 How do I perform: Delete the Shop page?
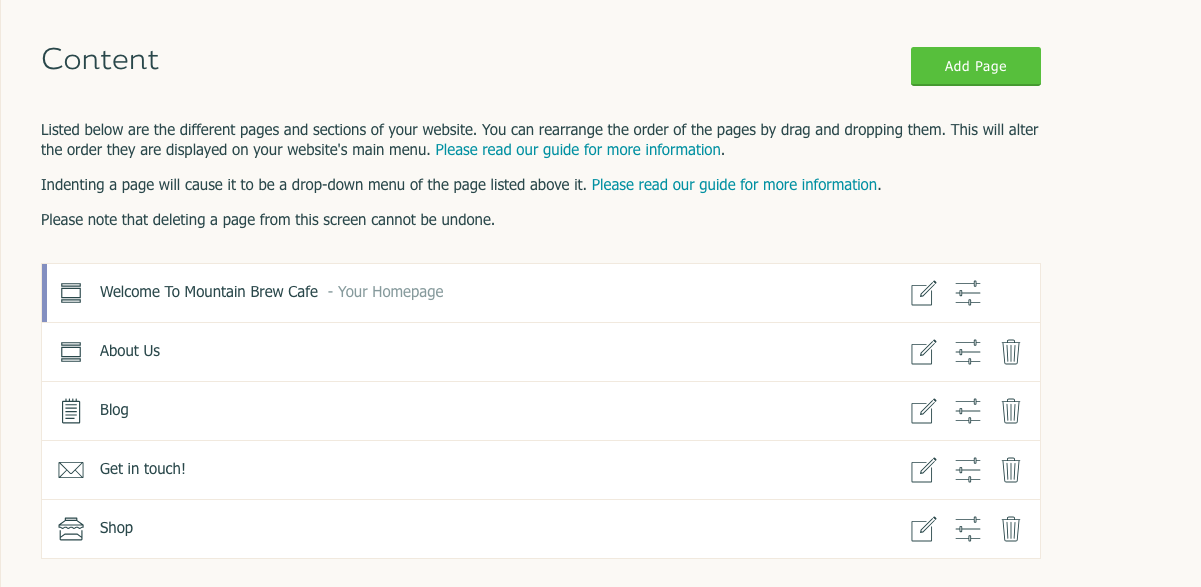[x=1011, y=529]
